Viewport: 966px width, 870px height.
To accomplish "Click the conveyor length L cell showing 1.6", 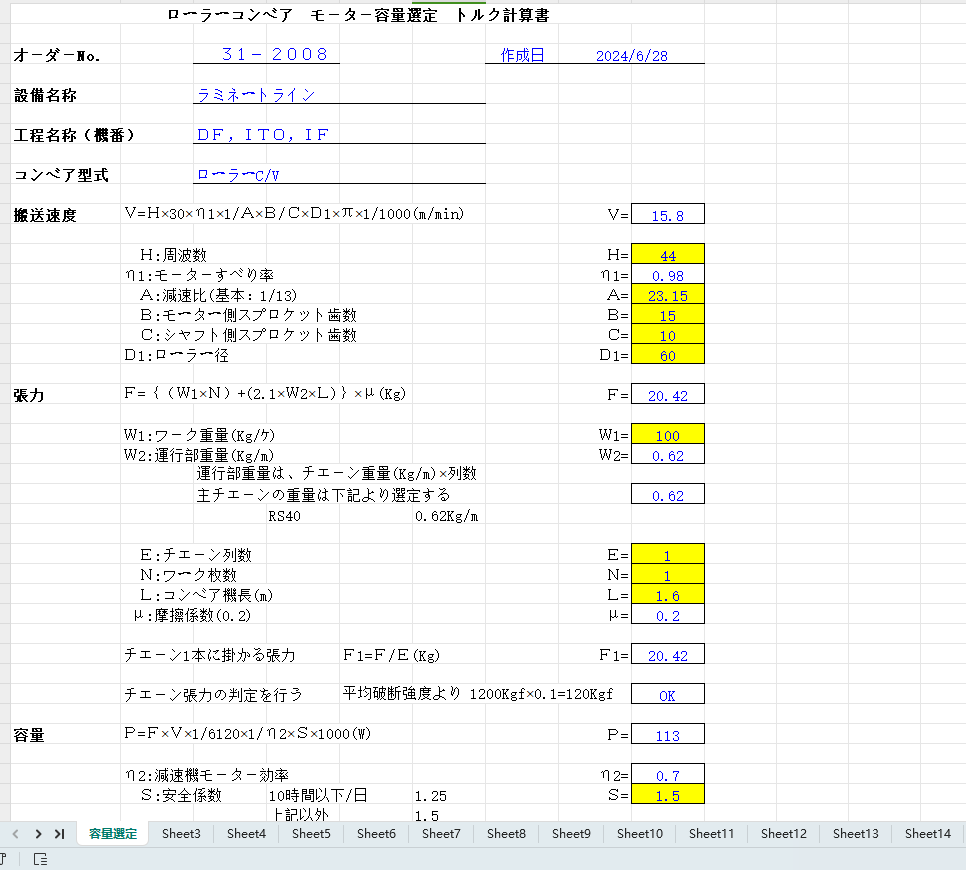I will point(667,594).
